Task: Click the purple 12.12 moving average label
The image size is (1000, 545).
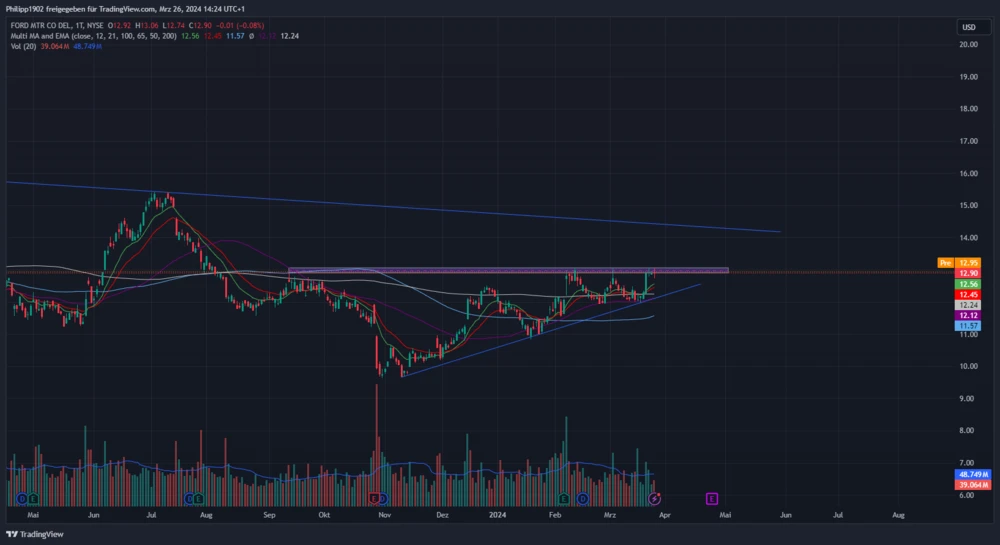Action: click(968, 315)
